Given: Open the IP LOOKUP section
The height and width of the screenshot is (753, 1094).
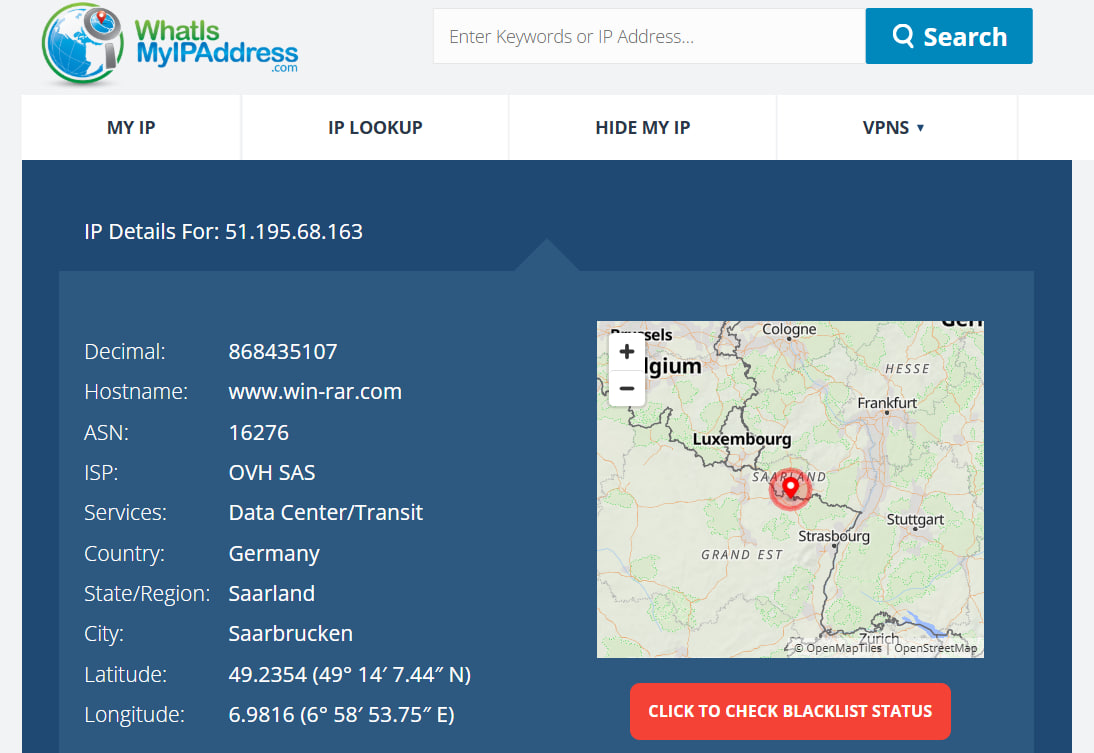Looking at the screenshot, I should click(374, 127).
